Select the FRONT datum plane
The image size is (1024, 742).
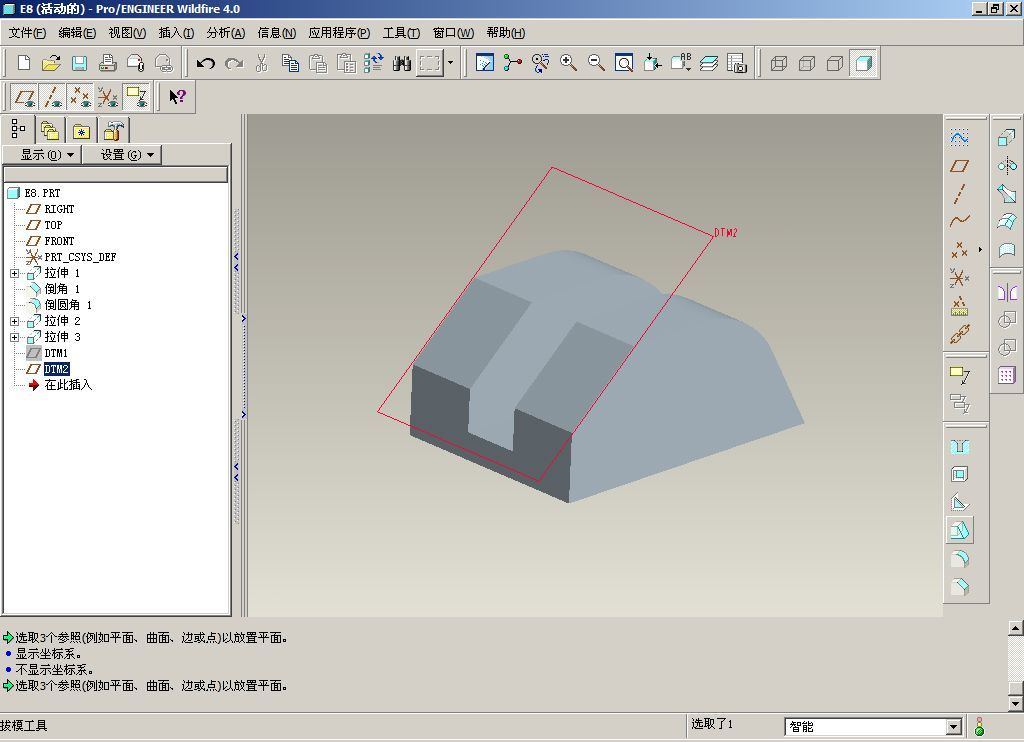(x=59, y=241)
